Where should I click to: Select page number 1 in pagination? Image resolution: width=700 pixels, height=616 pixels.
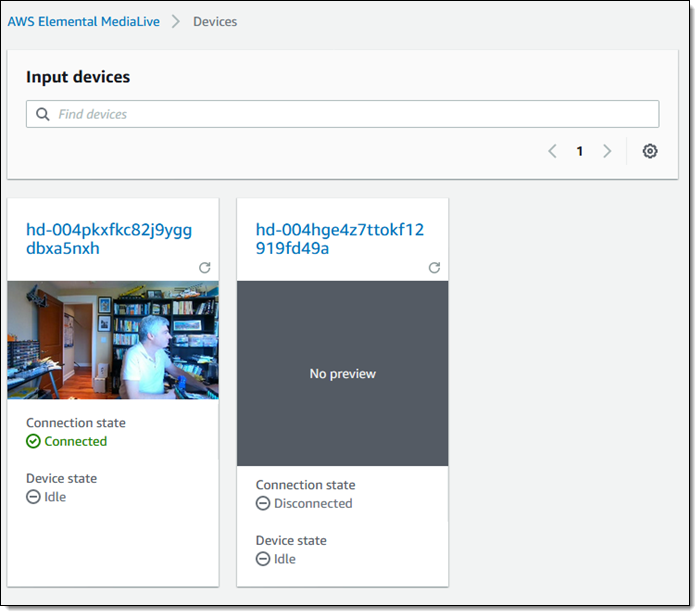pyautogui.click(x=579, y=151)
